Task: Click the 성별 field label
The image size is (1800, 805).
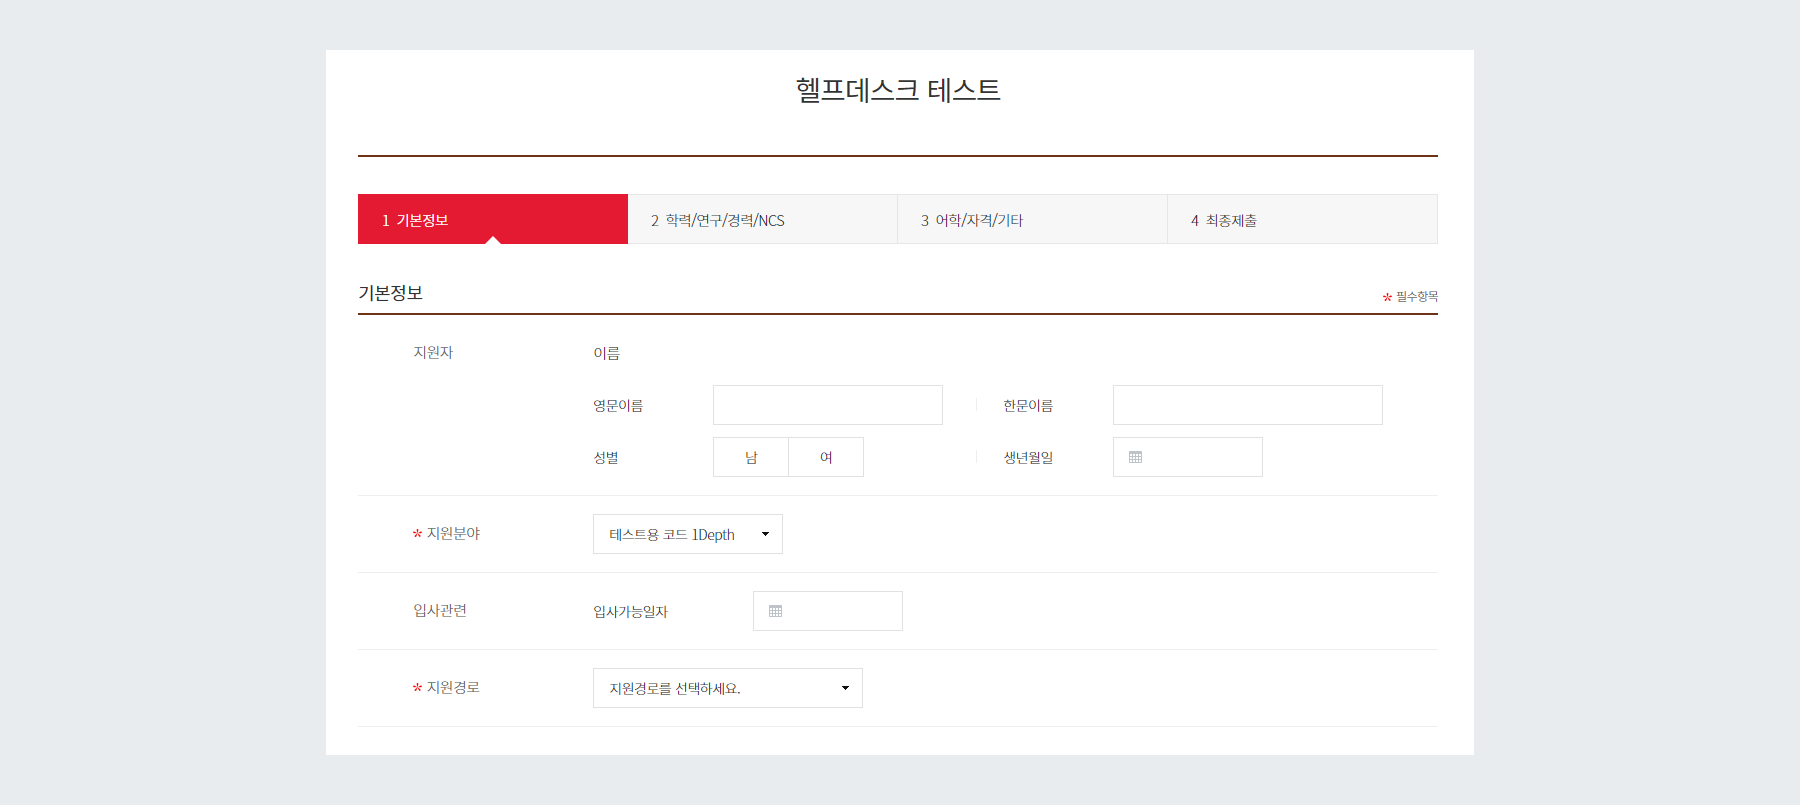Action: click(x=606, y=457)
